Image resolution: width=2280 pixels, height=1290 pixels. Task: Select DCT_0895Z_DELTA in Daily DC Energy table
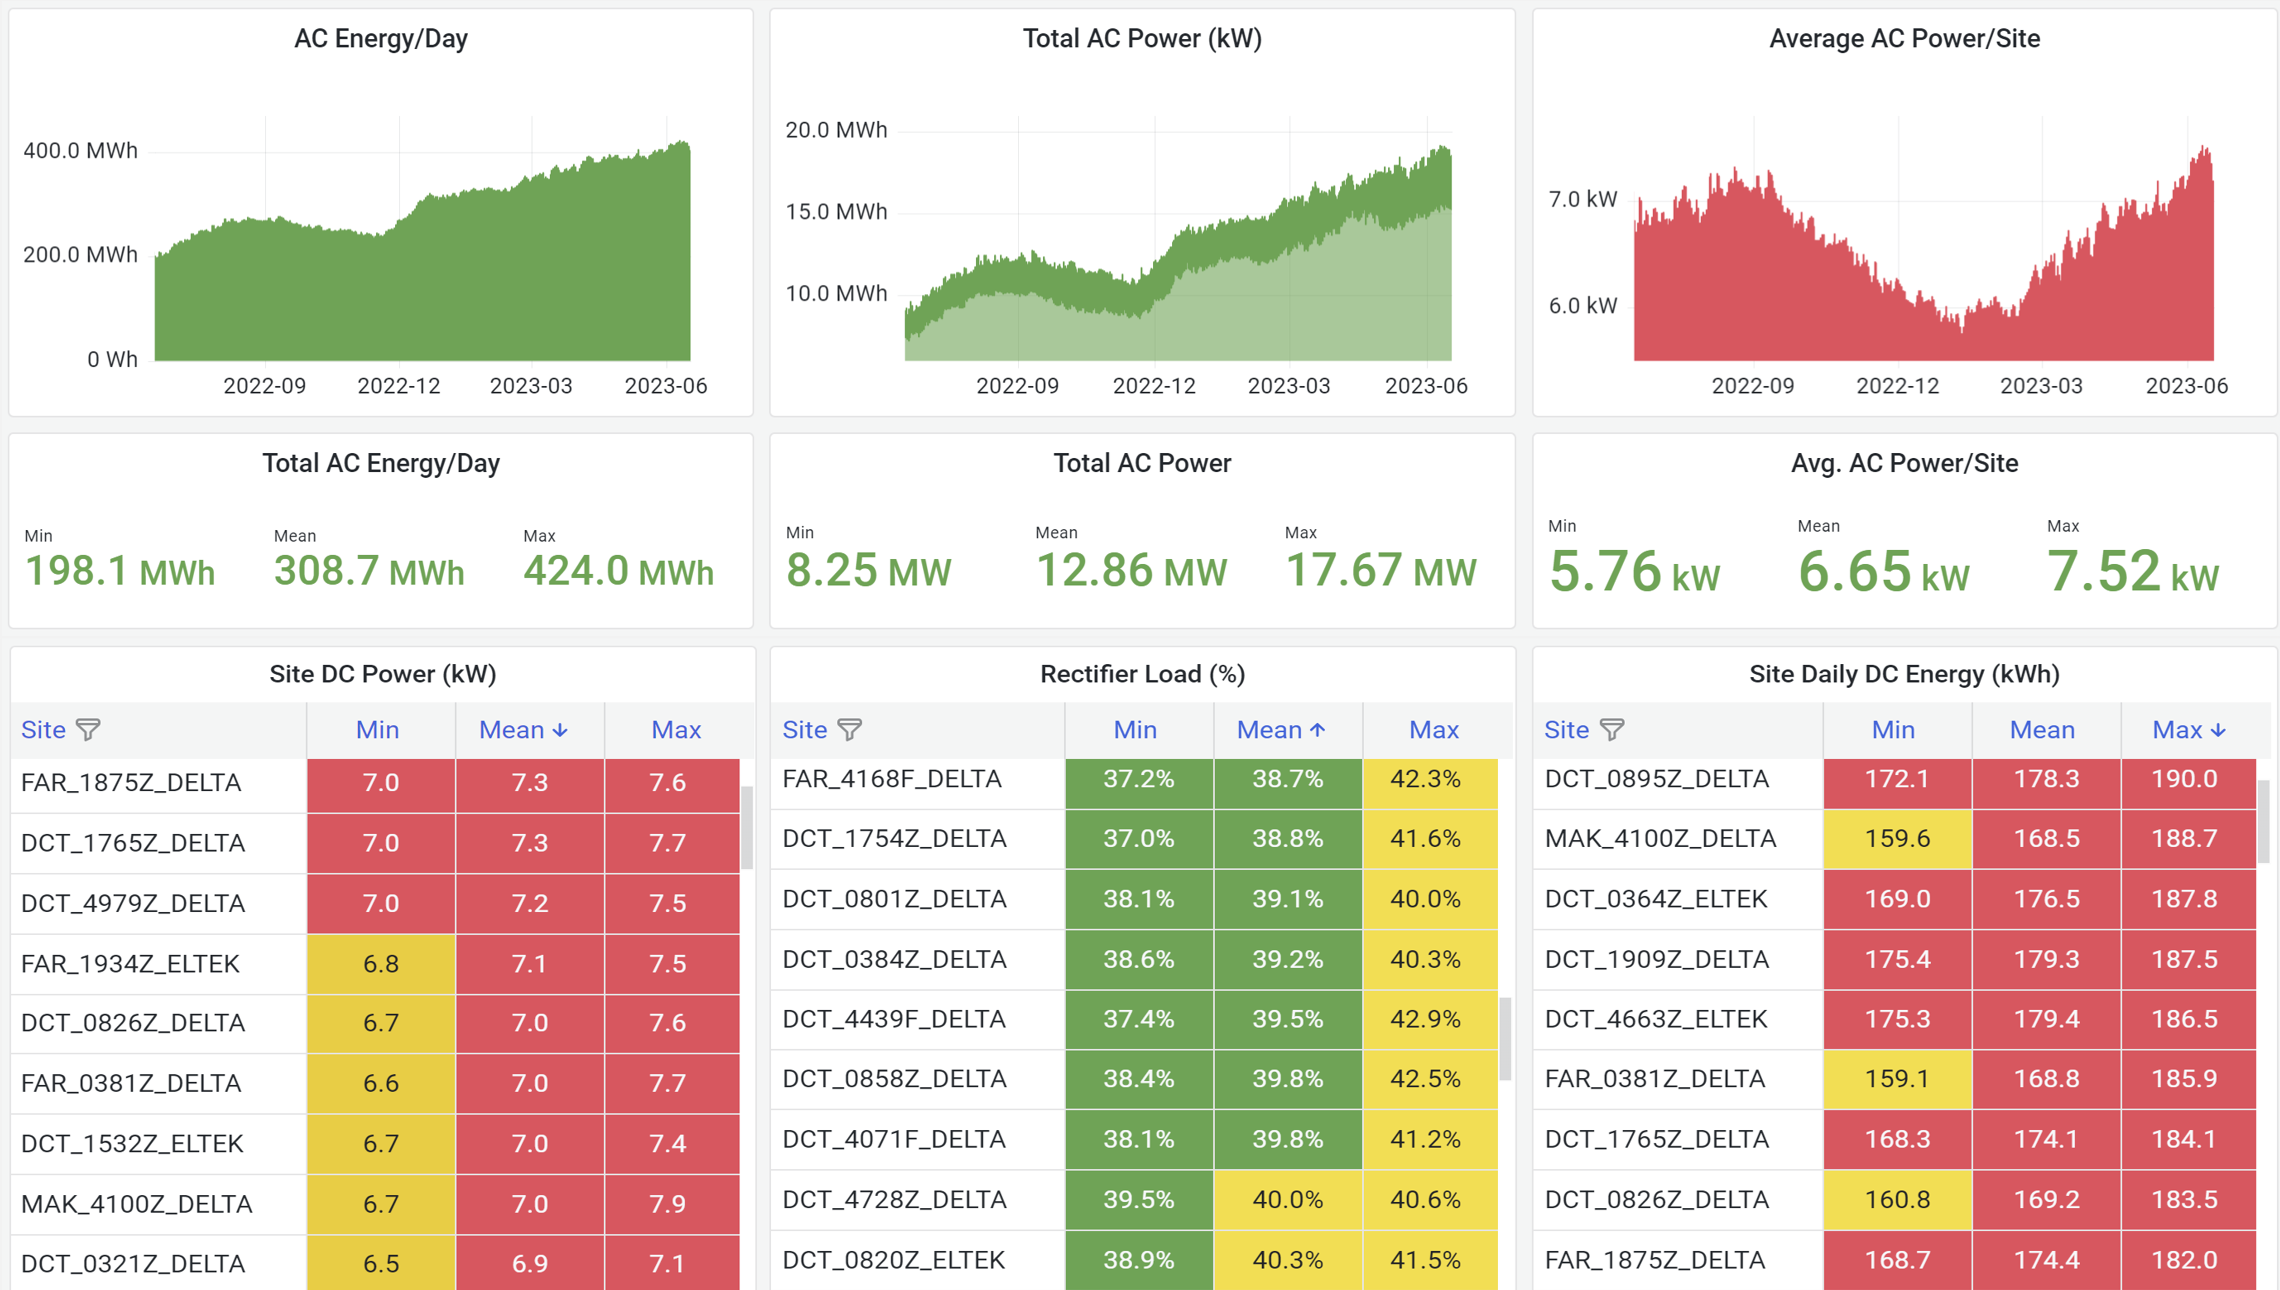tap(1657, 779)
